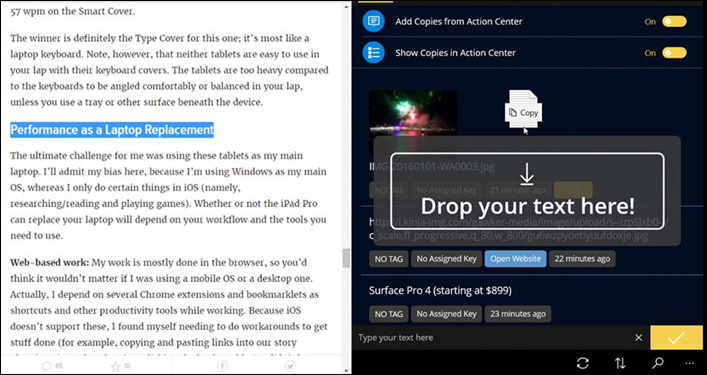Confirm text with the yellow checkmark button
This screenshot has width=707, height=375.
(x=676, y=338)
